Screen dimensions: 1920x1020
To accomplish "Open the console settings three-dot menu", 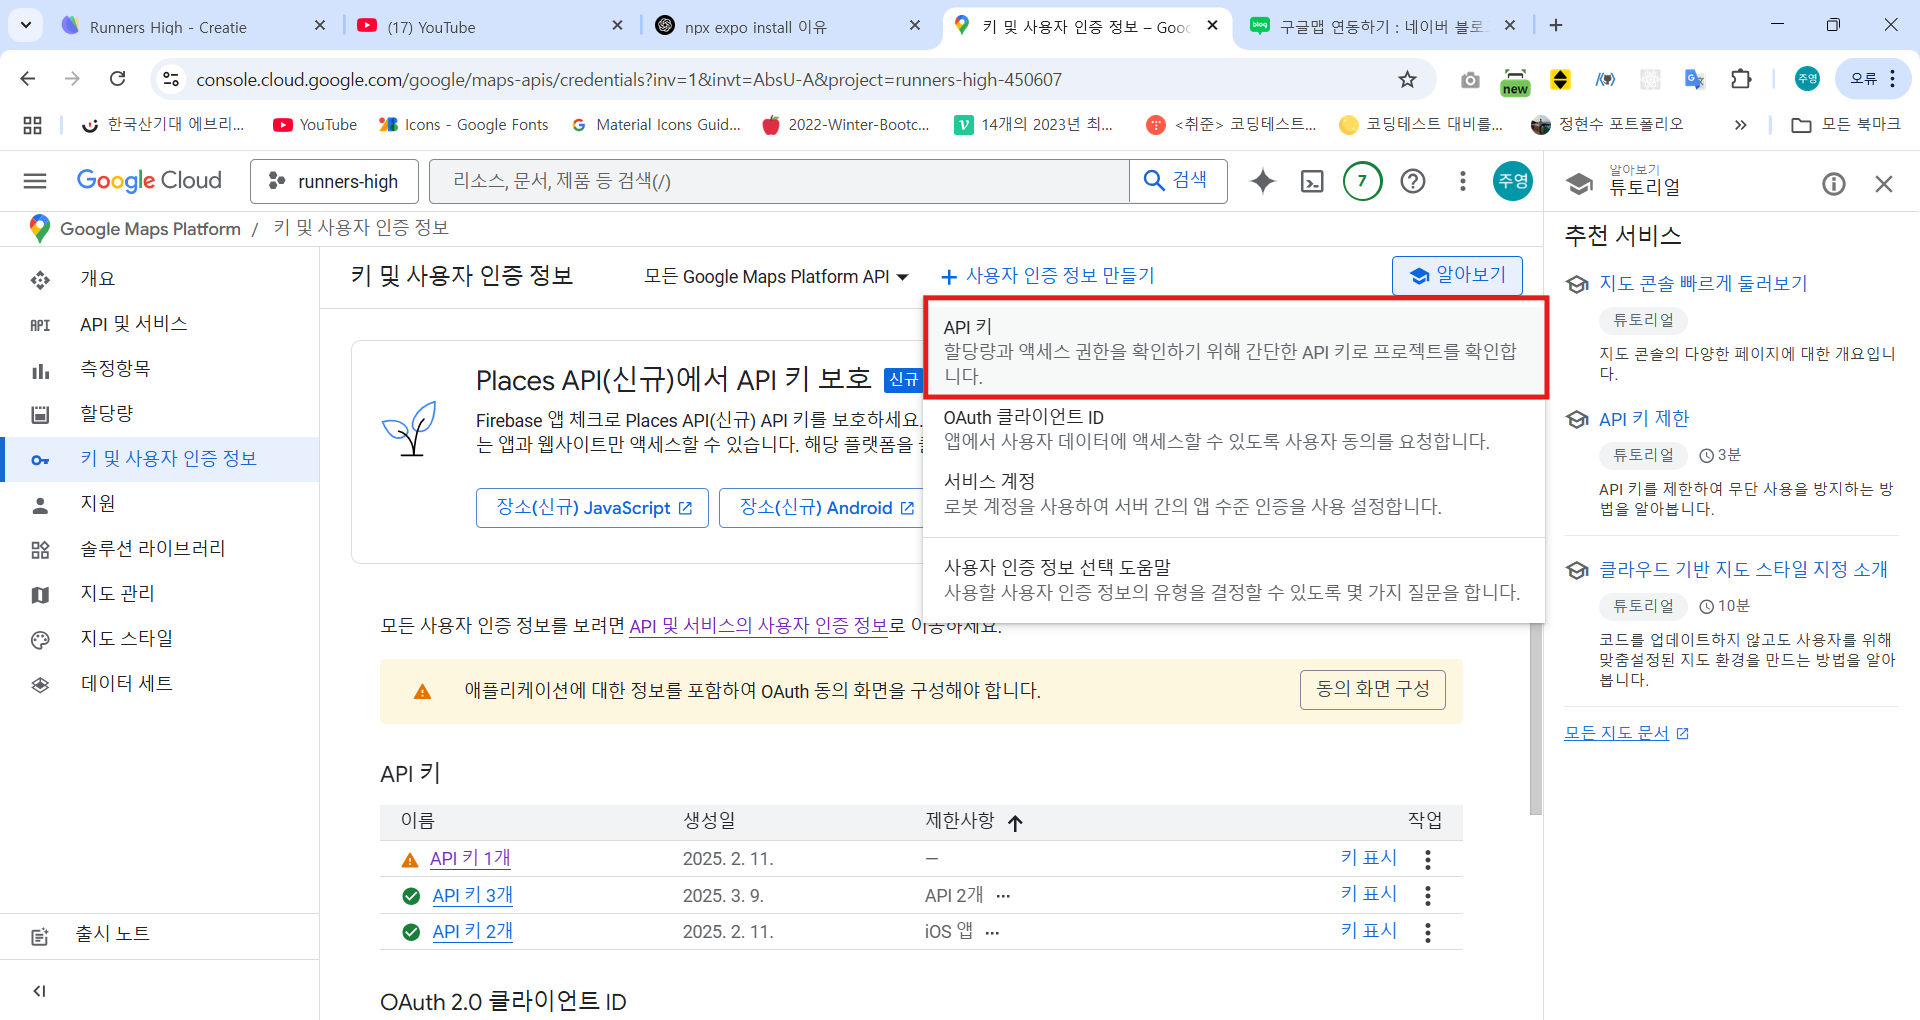I will coord(1463,181).
